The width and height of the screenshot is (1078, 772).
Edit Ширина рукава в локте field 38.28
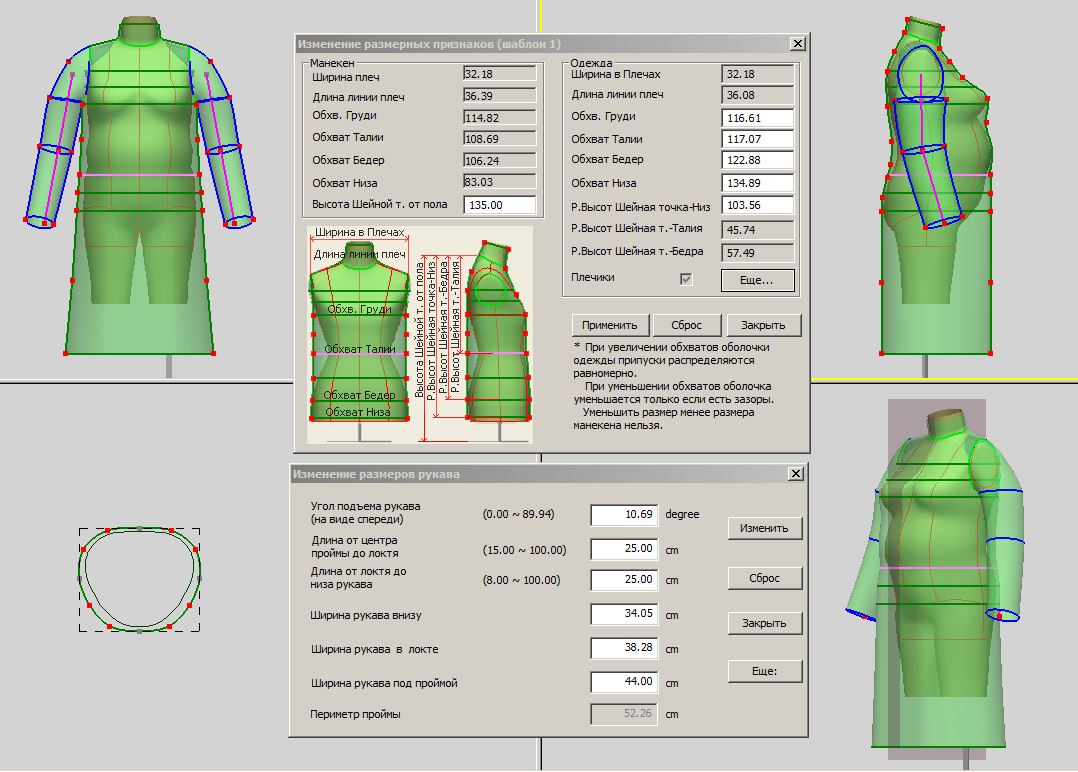click(x=624, y=648)
